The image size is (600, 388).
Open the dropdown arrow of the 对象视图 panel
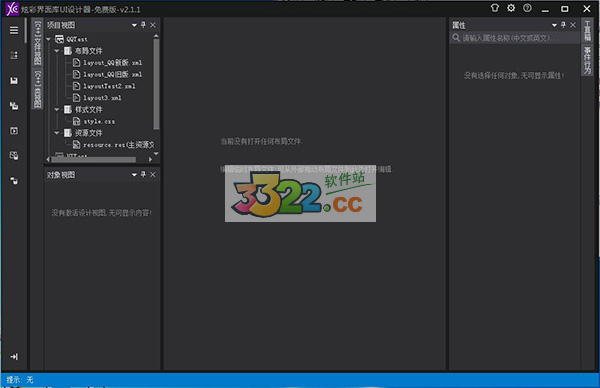(134, 175)
